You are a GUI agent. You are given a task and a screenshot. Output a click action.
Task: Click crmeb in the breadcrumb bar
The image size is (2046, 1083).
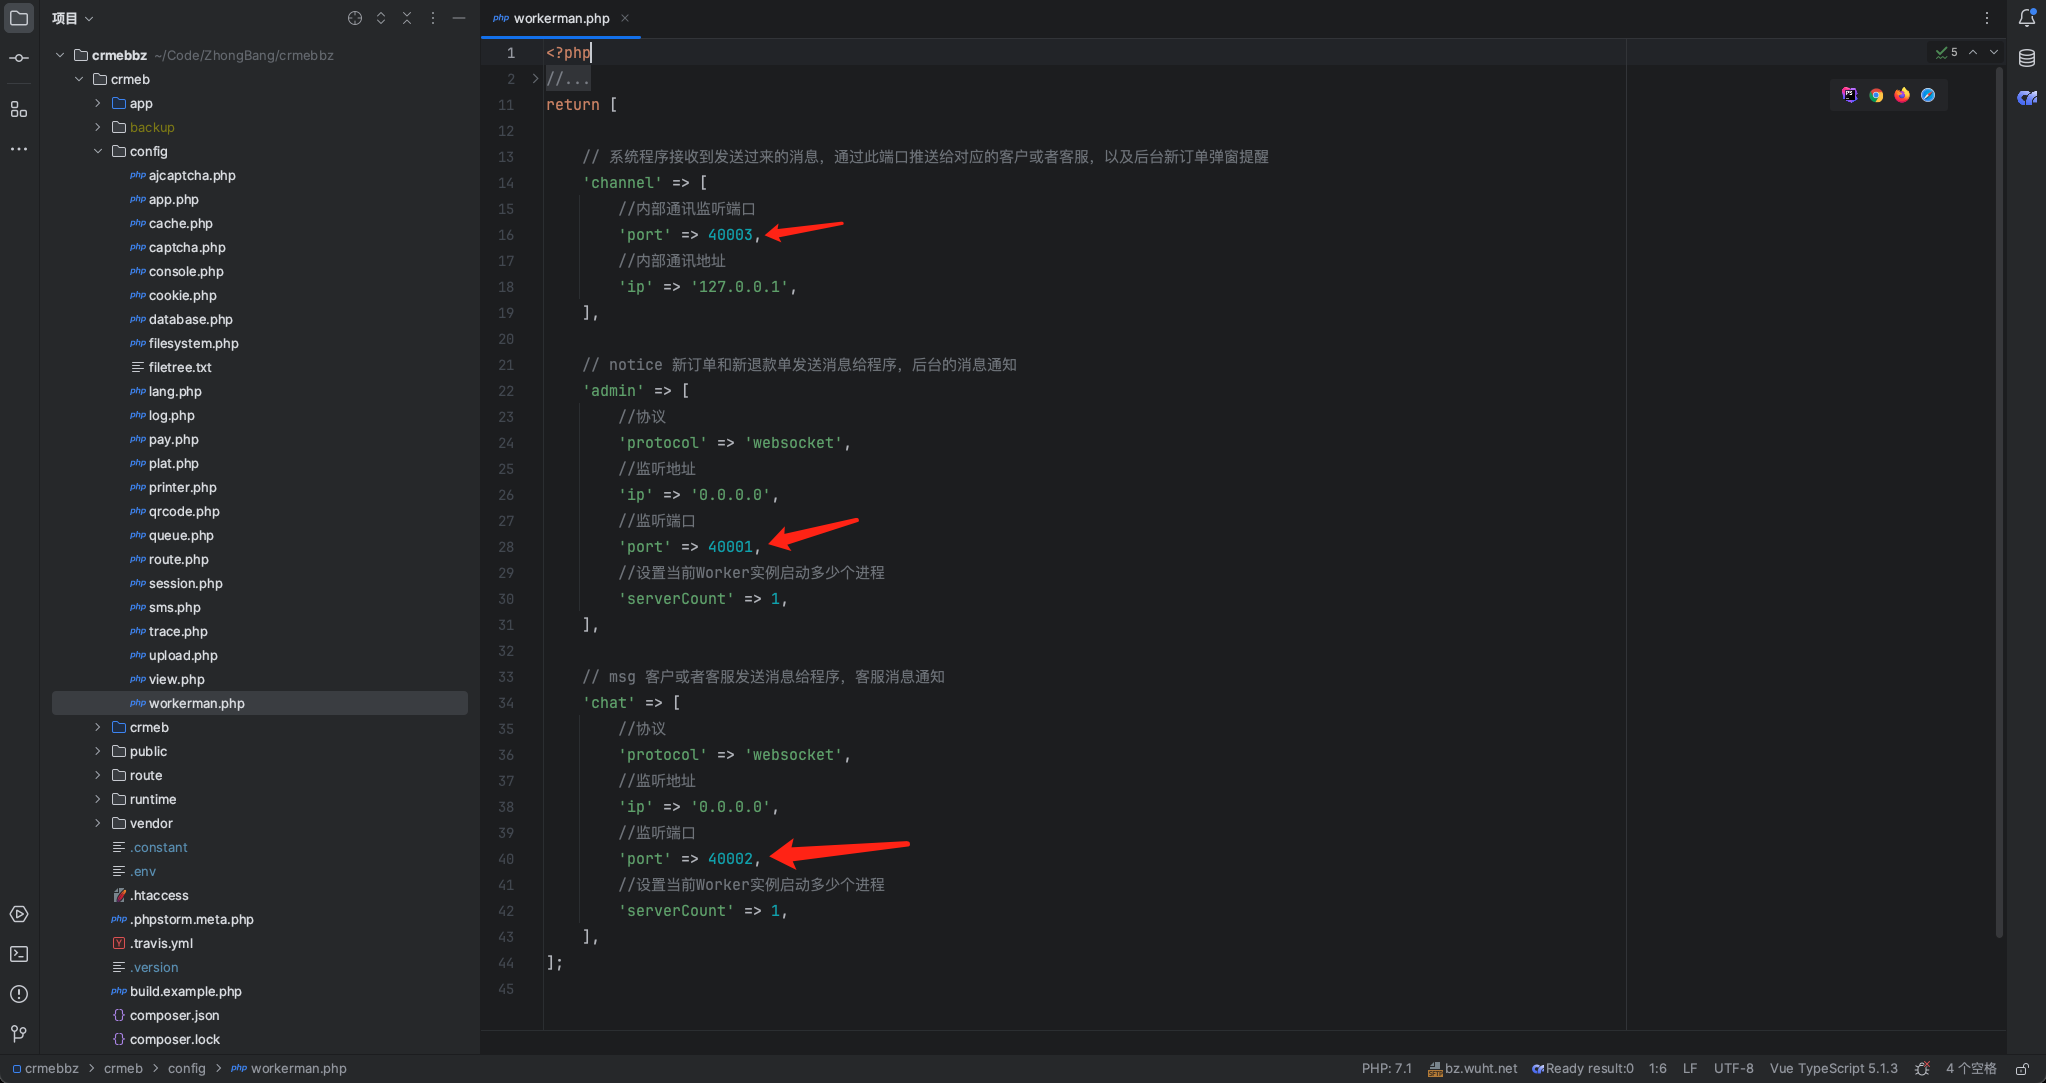point(123,1068)
